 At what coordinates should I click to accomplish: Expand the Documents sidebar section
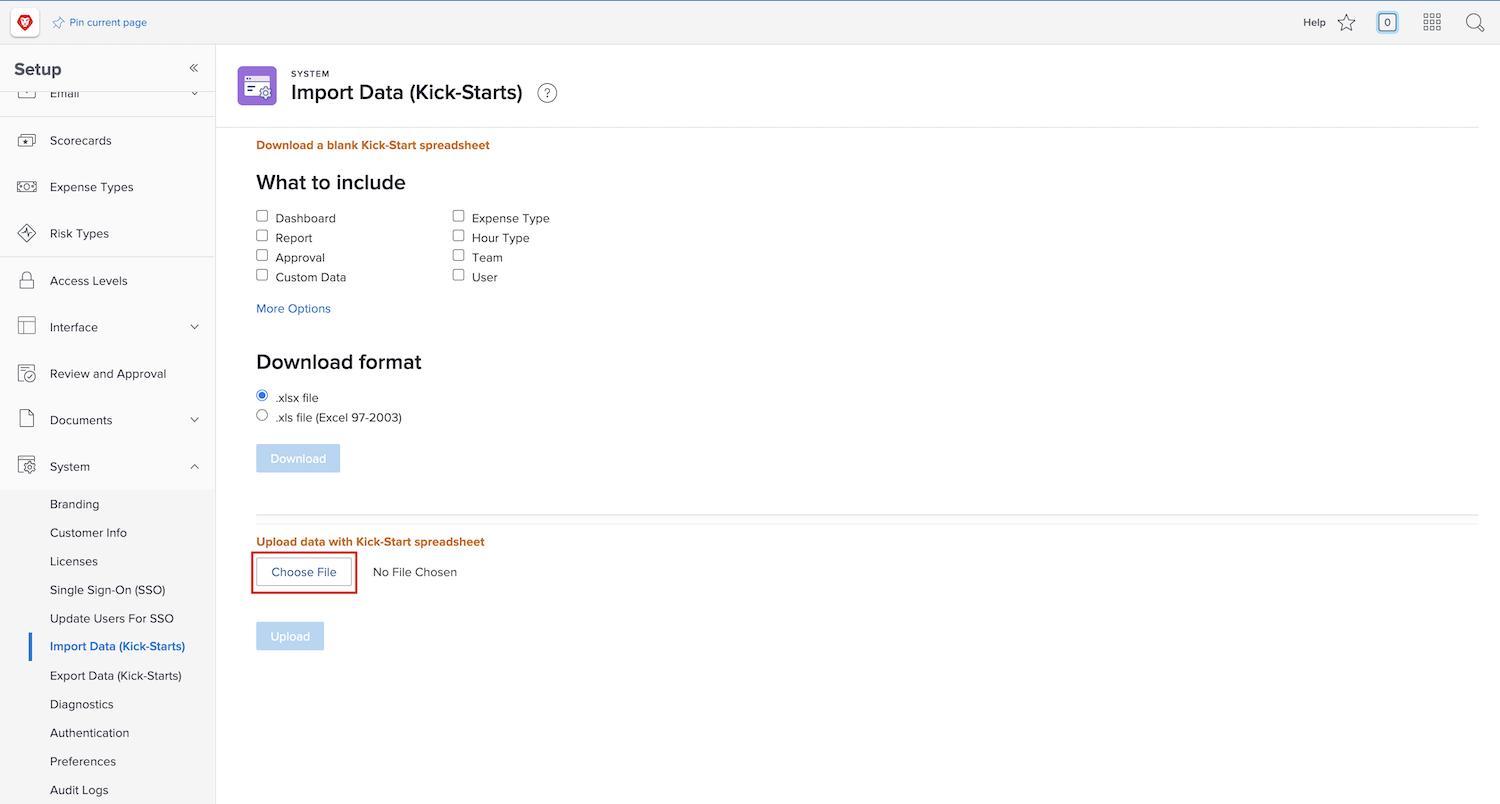click(x=194, y=419)
